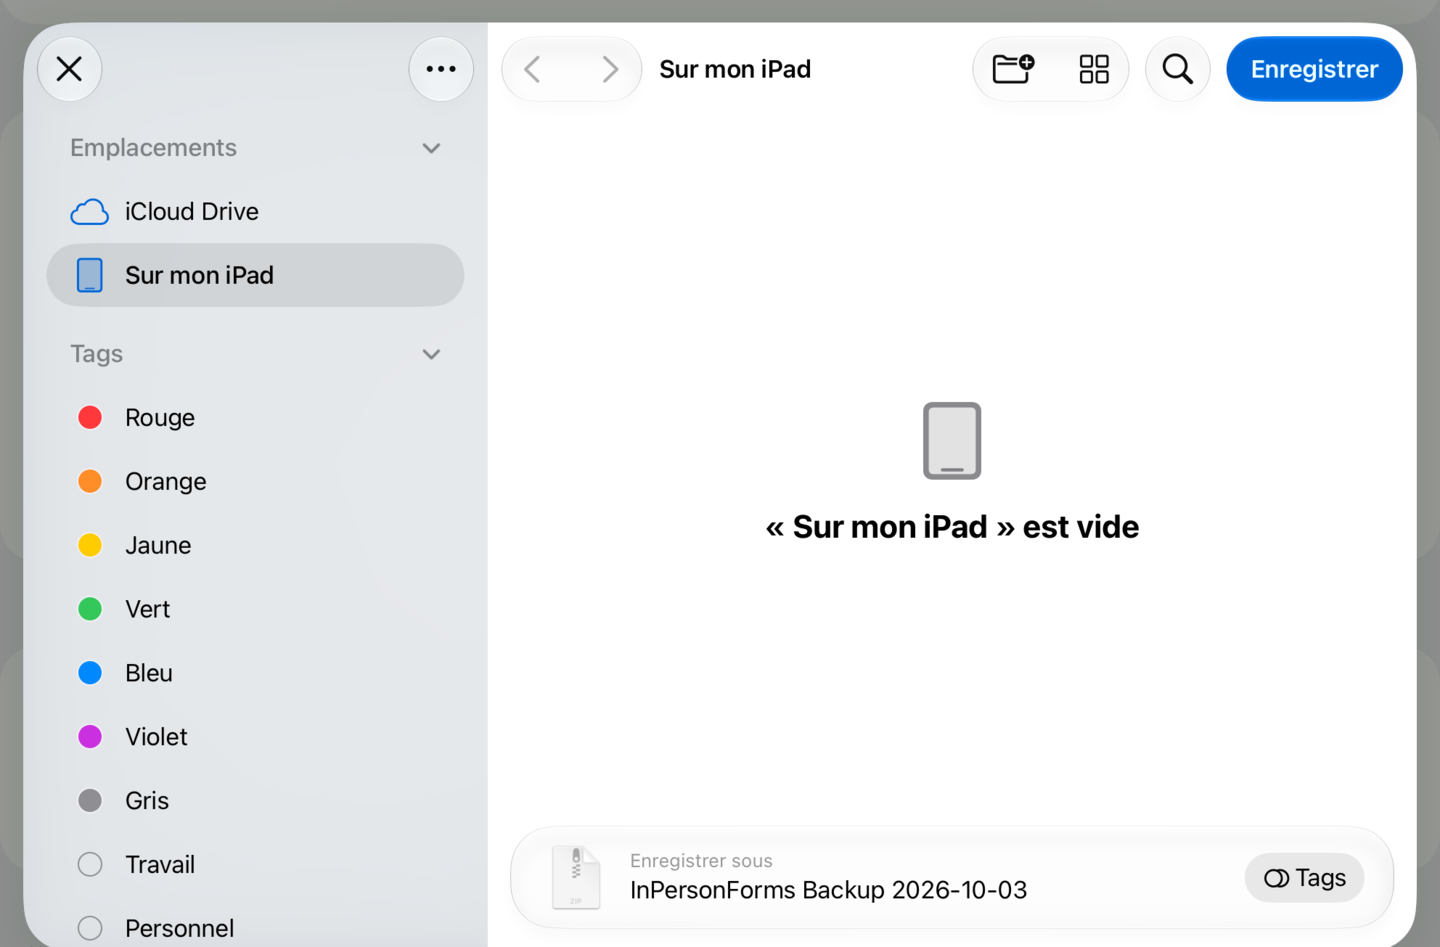Click the iPad icon beside Sur mon iPad
Image resolution: width=1440 pixels, height=947 pixels.
90,275
